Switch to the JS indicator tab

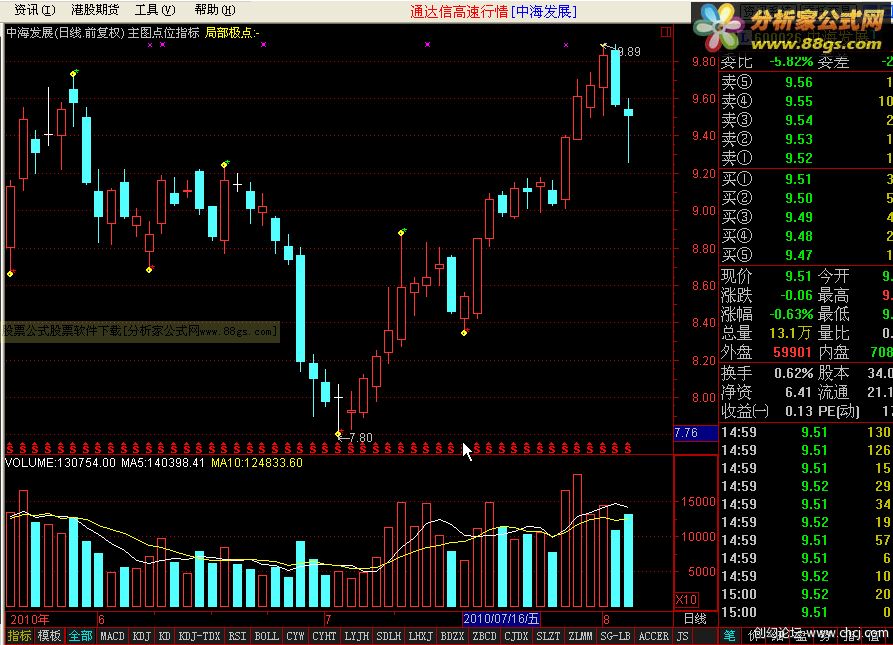click(683, 636)
